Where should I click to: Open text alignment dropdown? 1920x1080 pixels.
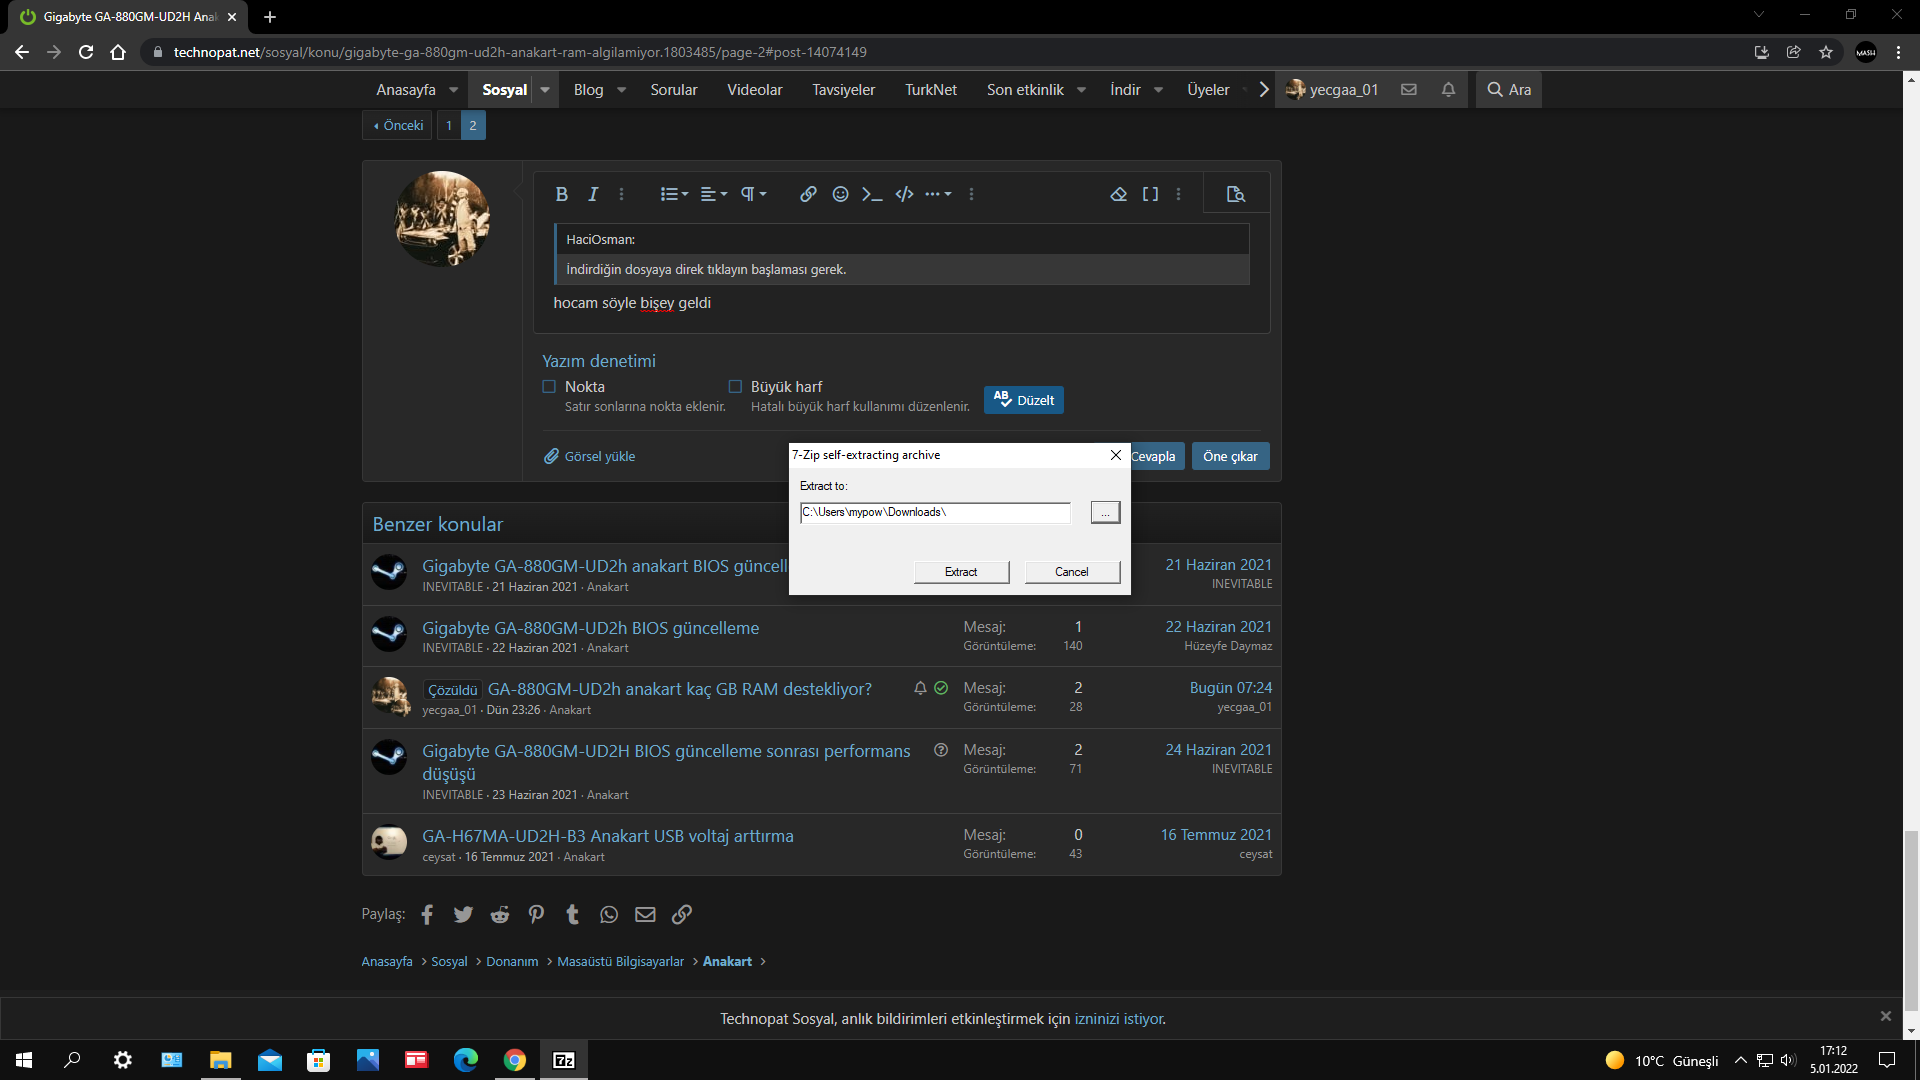coord(713,194)
